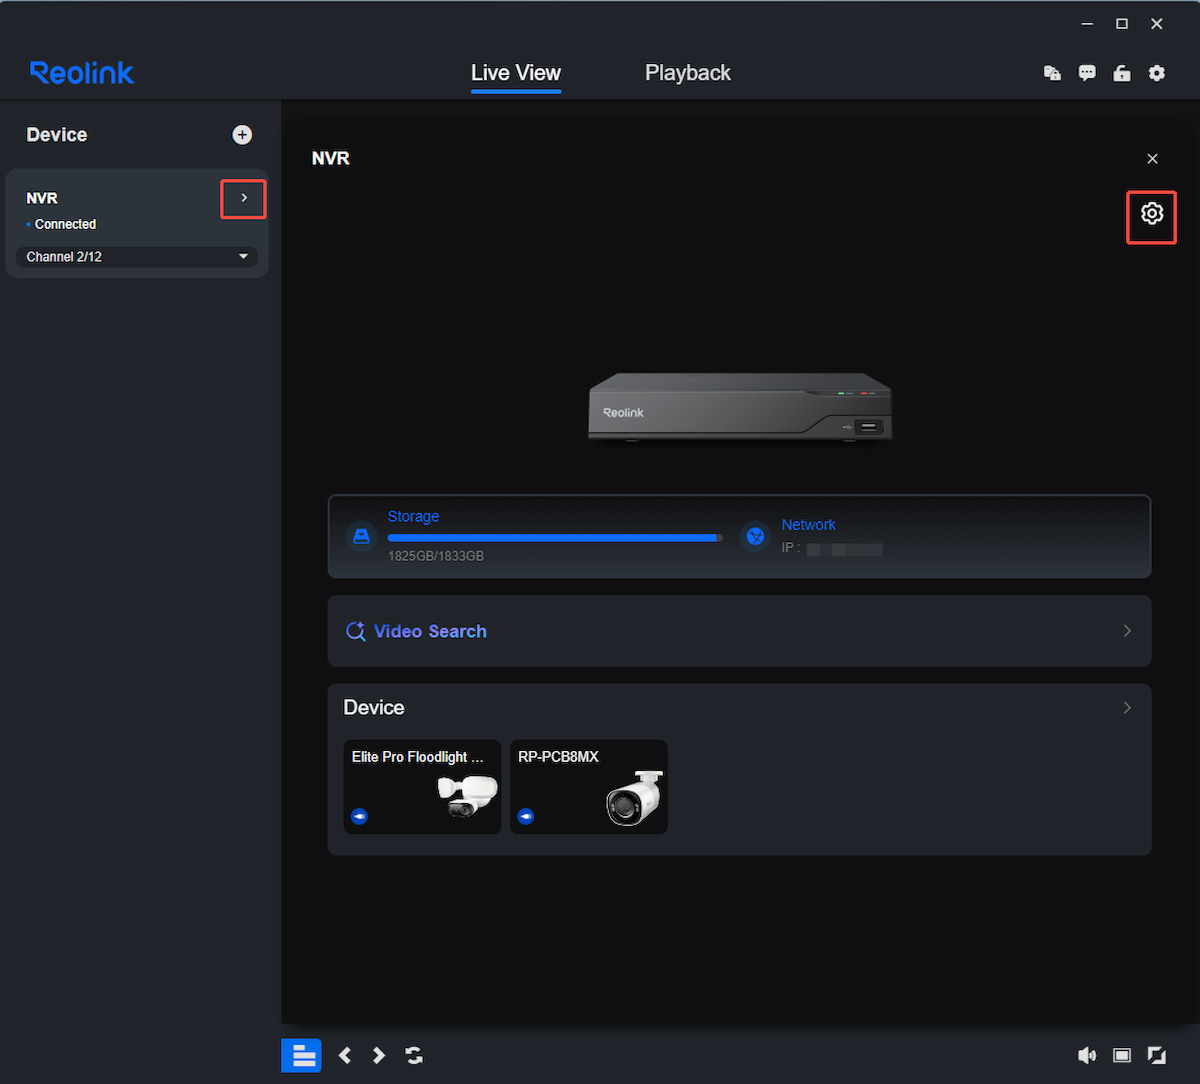Click the status badge on Elite Pro card
The image size is (1200, 1084).
coord(360,817)
